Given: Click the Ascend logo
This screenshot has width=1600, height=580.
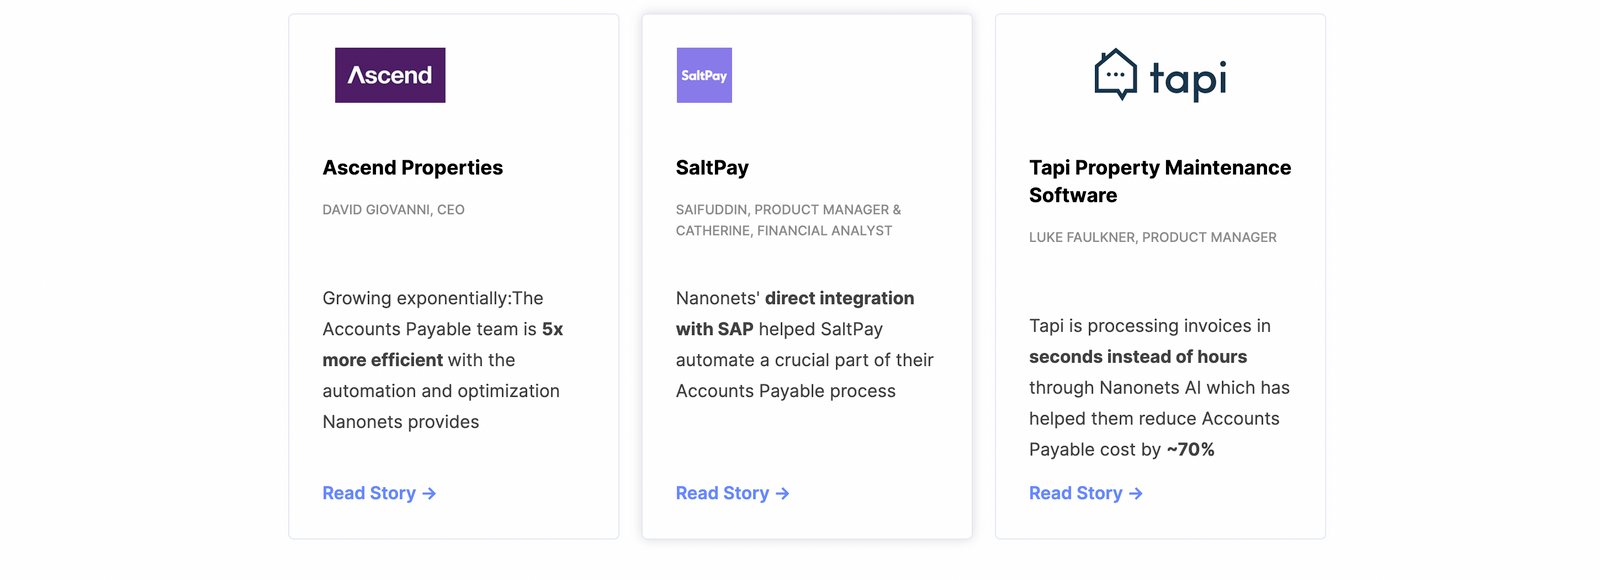Looking at the screenshot, I should pos(390,75).
